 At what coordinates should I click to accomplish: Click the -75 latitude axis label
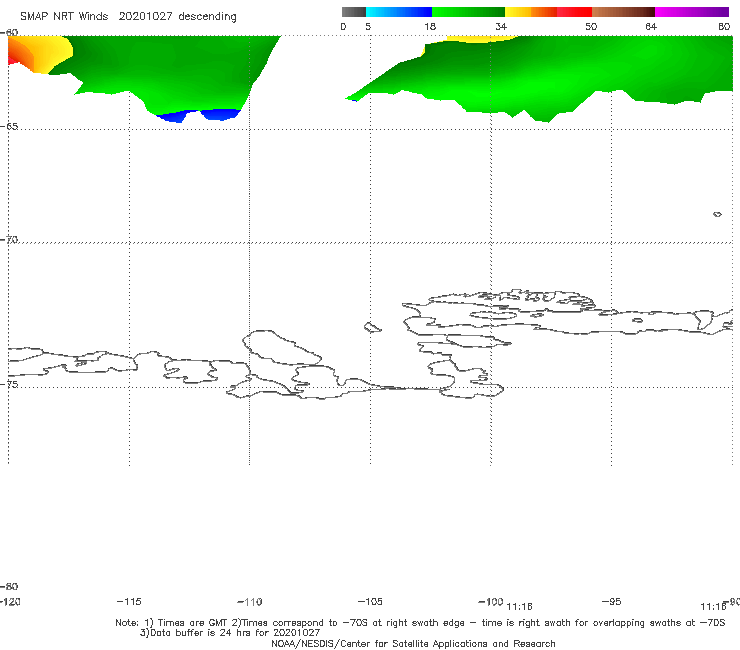[x=9, y=384]
